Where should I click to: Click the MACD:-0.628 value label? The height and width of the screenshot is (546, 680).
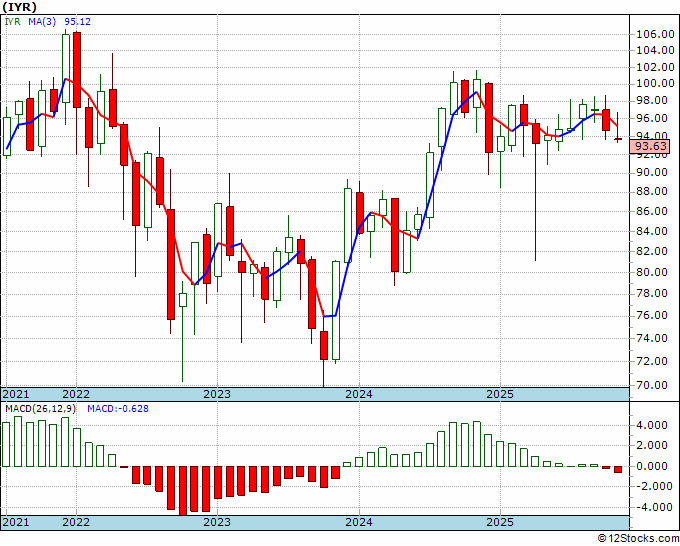coord(118,409)
